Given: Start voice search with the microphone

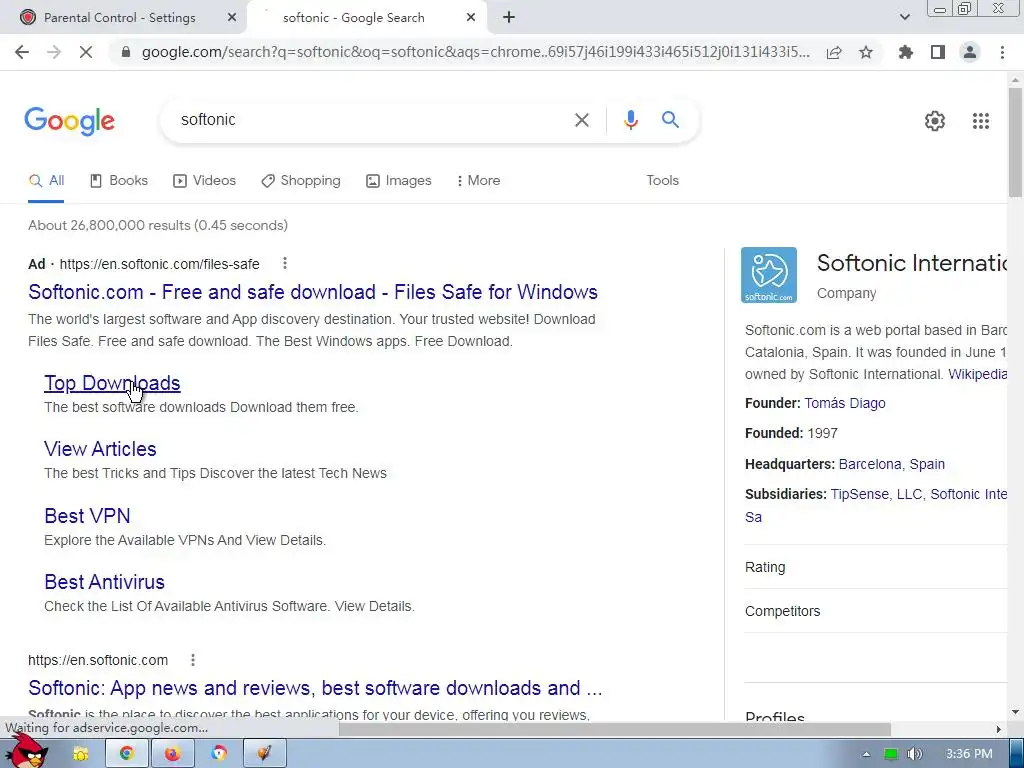Looking at the screenshot, I should (x=630, y=120).
